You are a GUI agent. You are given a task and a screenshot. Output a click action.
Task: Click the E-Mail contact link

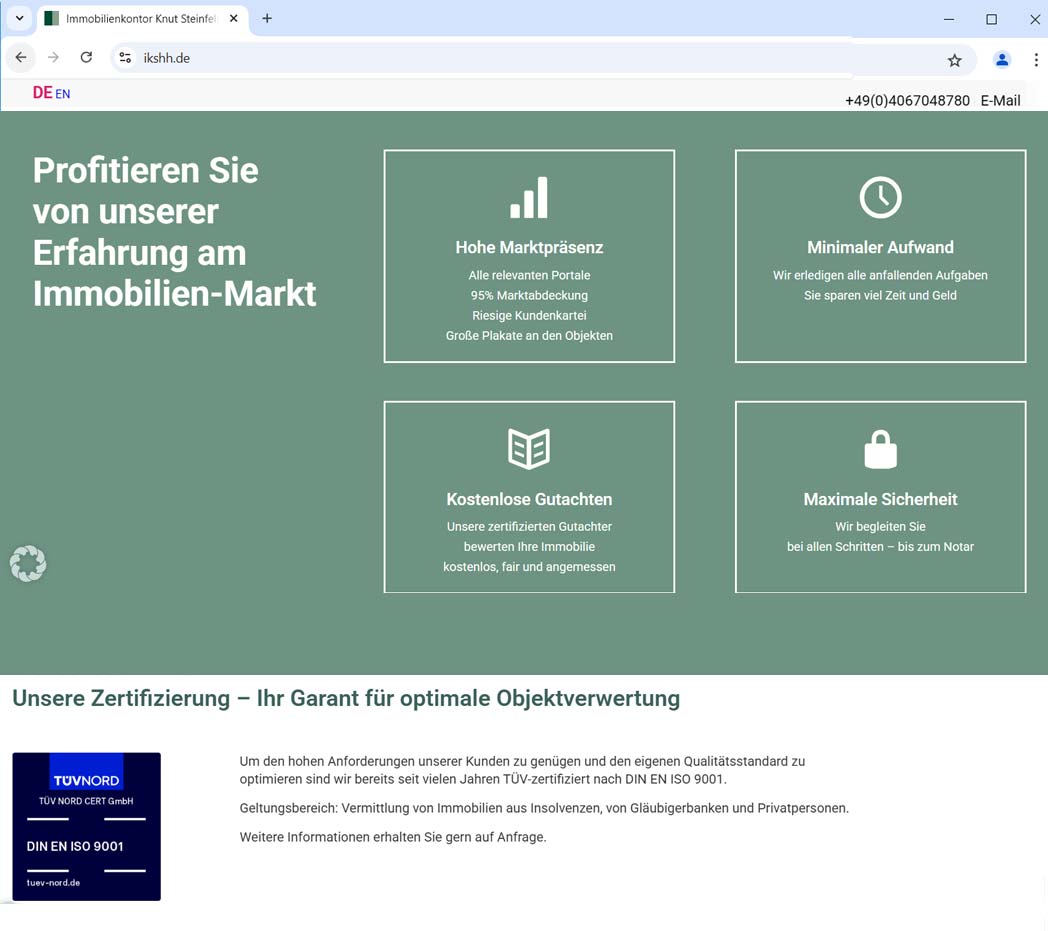coord(1000,101)
